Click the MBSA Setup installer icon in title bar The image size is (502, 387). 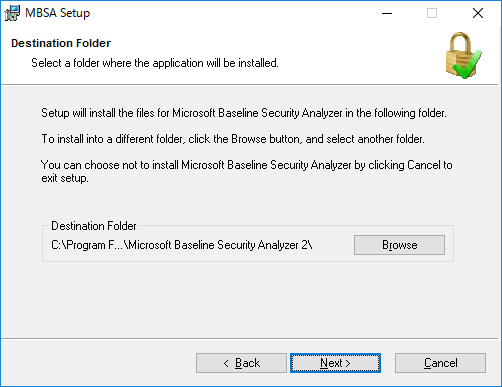[x=12, y=13]
